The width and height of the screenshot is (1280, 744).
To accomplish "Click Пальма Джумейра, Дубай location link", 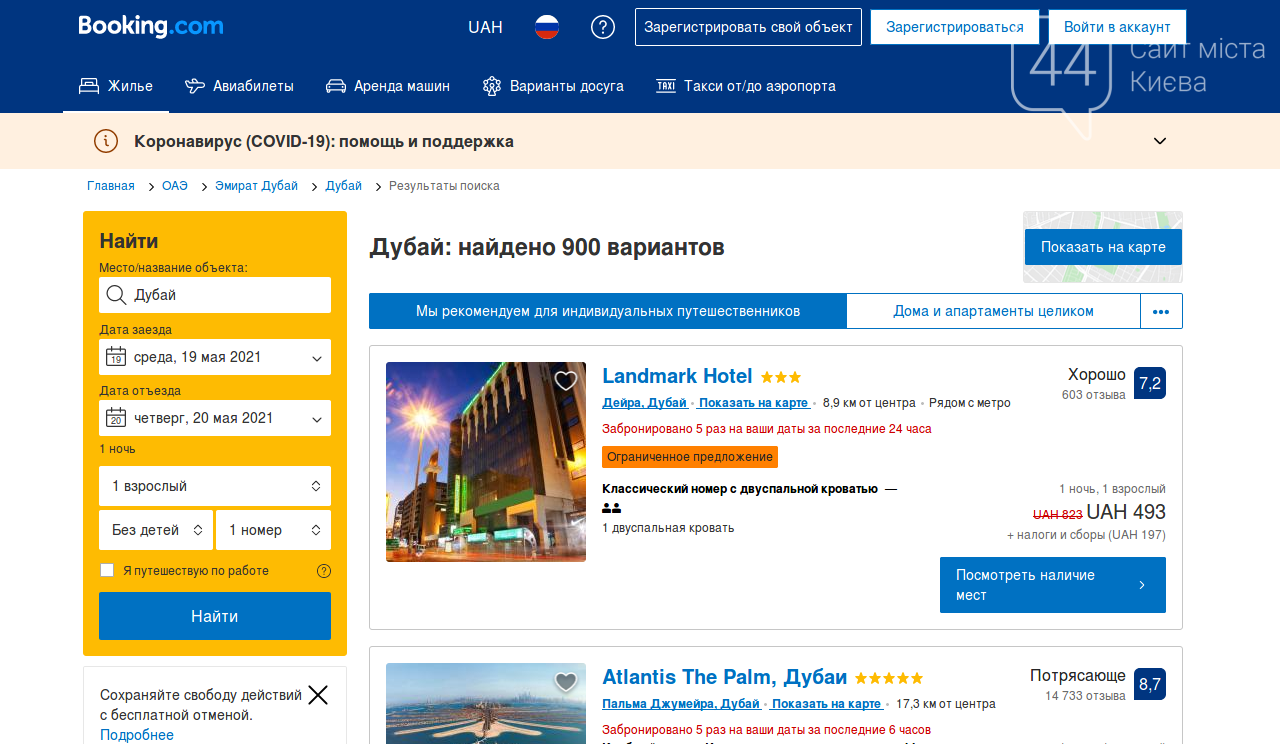I will click(x=681, y=704).
